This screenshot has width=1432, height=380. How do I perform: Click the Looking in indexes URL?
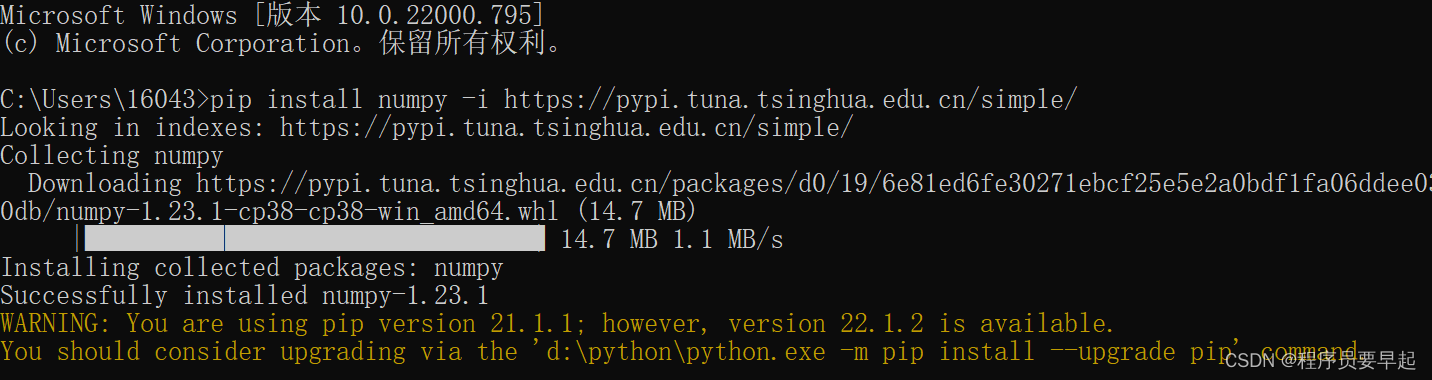coord(567,128)
